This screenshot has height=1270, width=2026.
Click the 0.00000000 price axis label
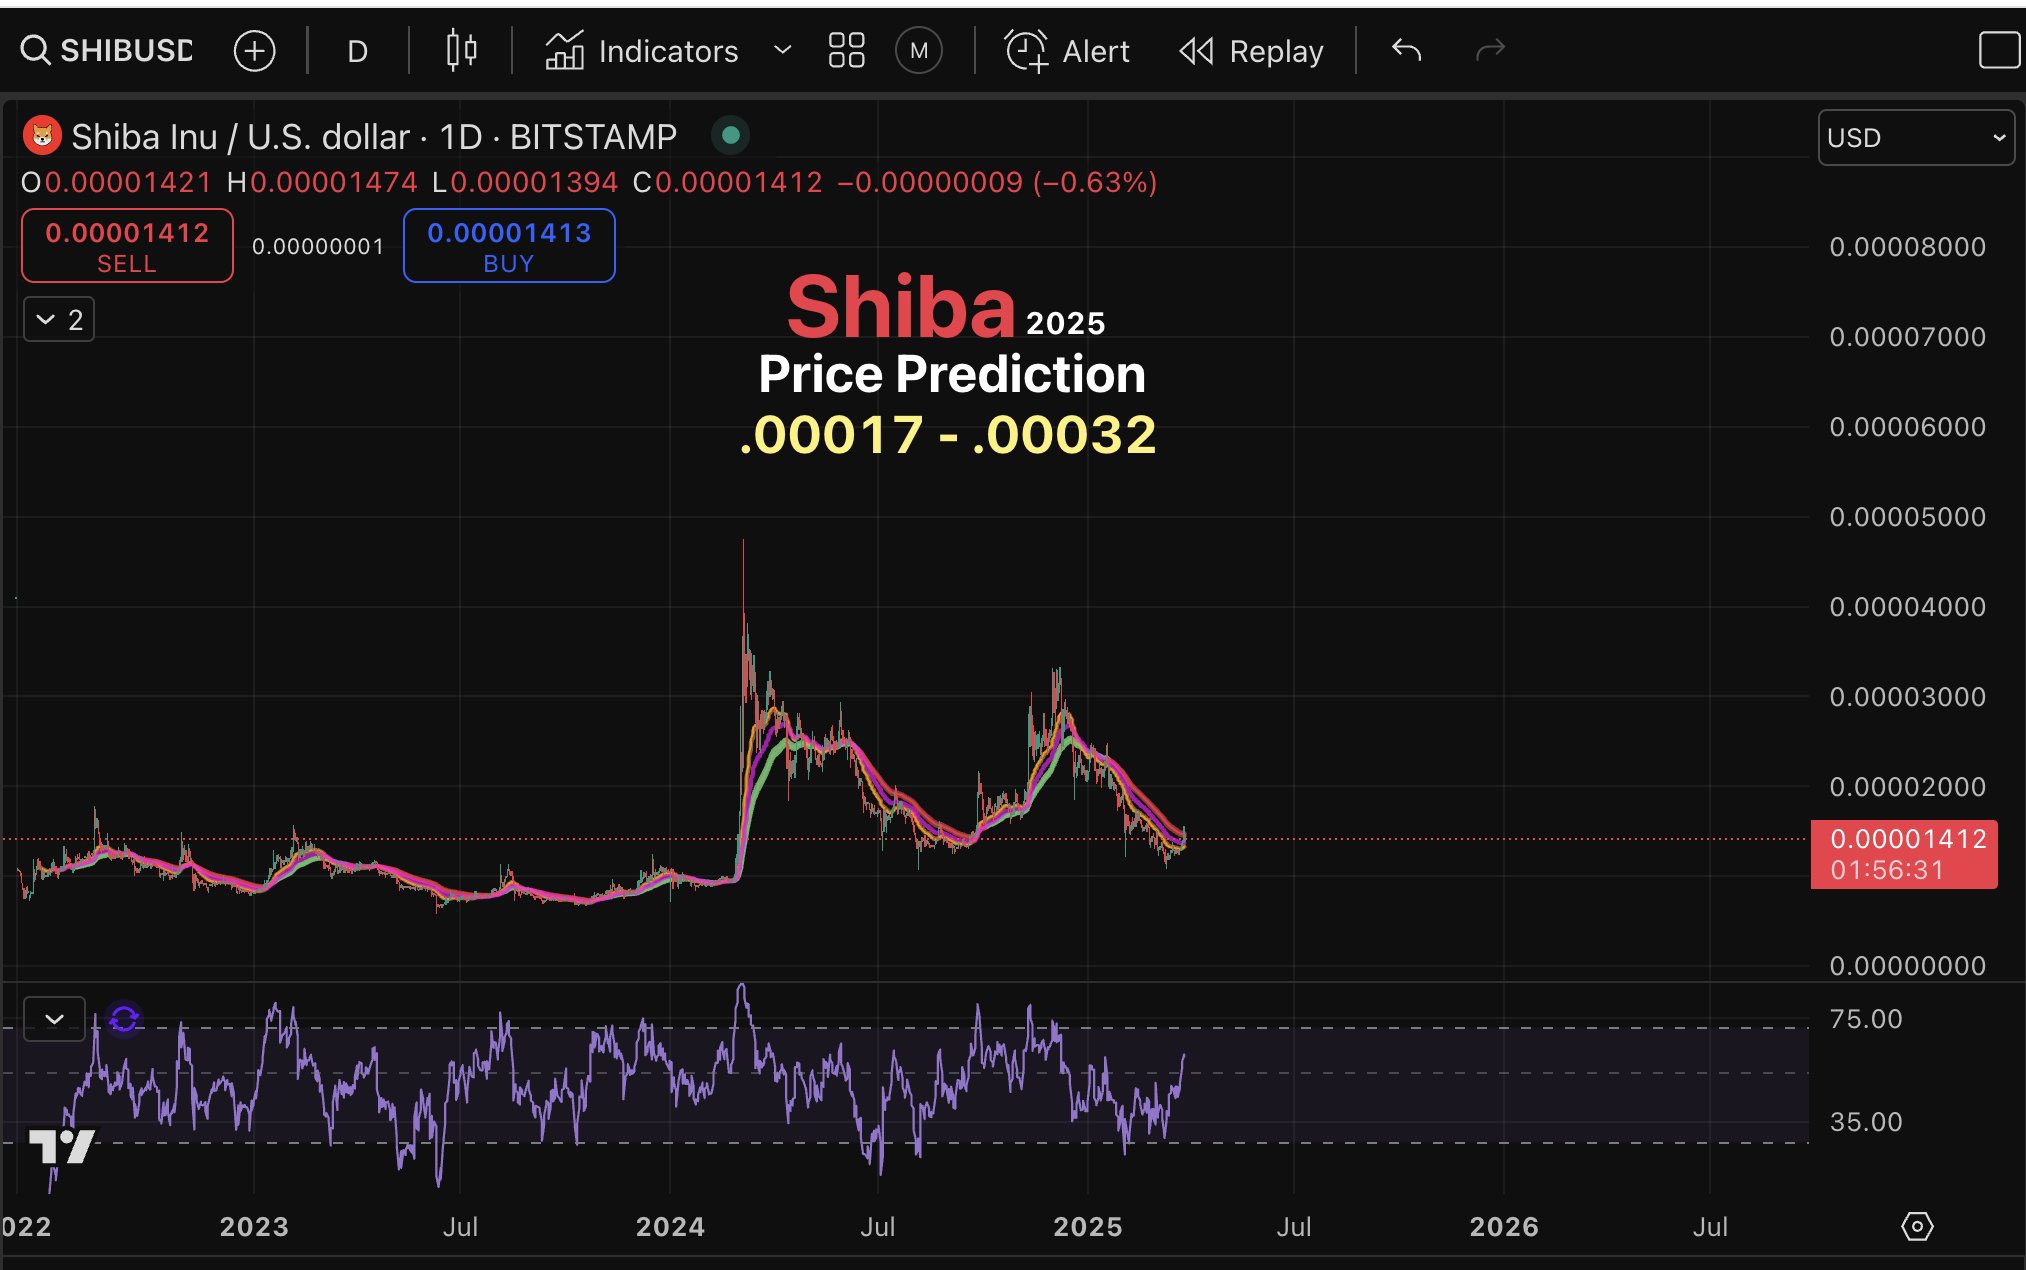pyautogui.click(x=1907, y=966)
